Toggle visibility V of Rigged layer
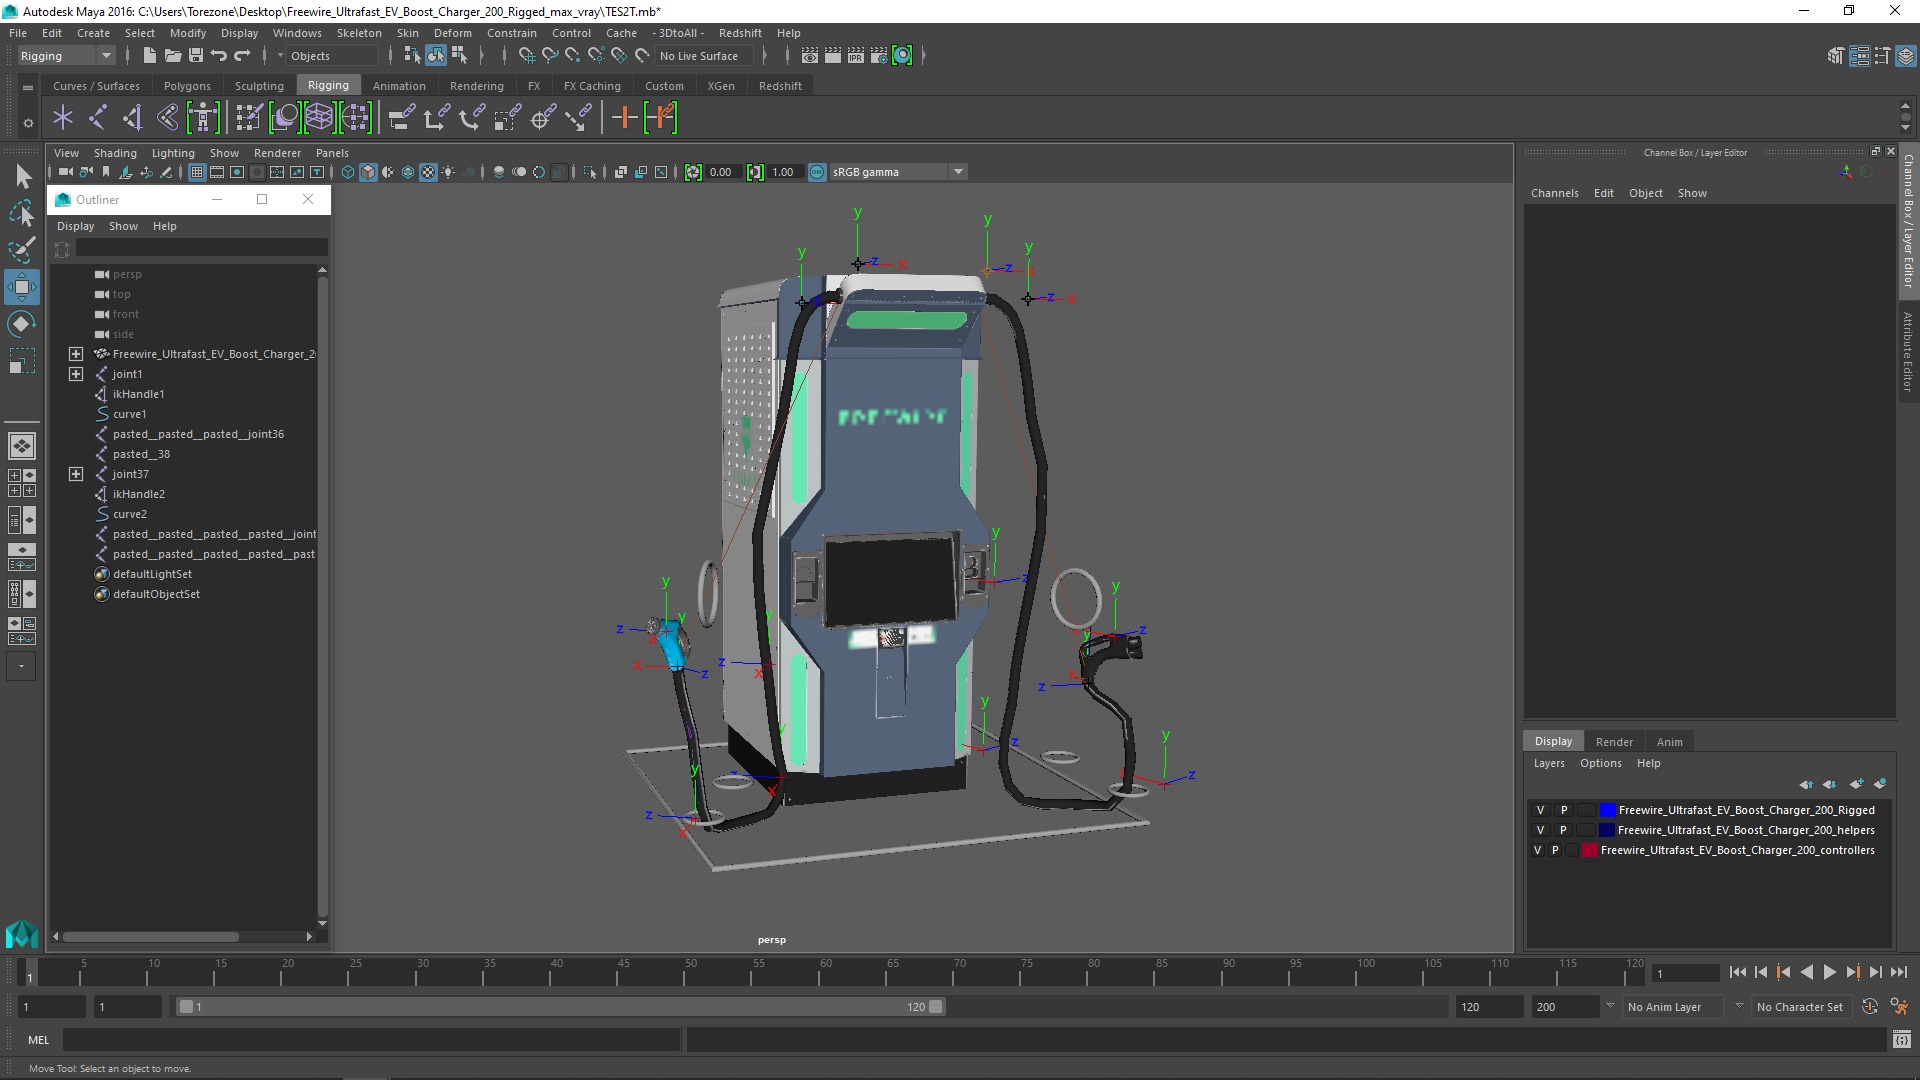The width and height of the screenshot is (1920, 1080). [1540, 810]
